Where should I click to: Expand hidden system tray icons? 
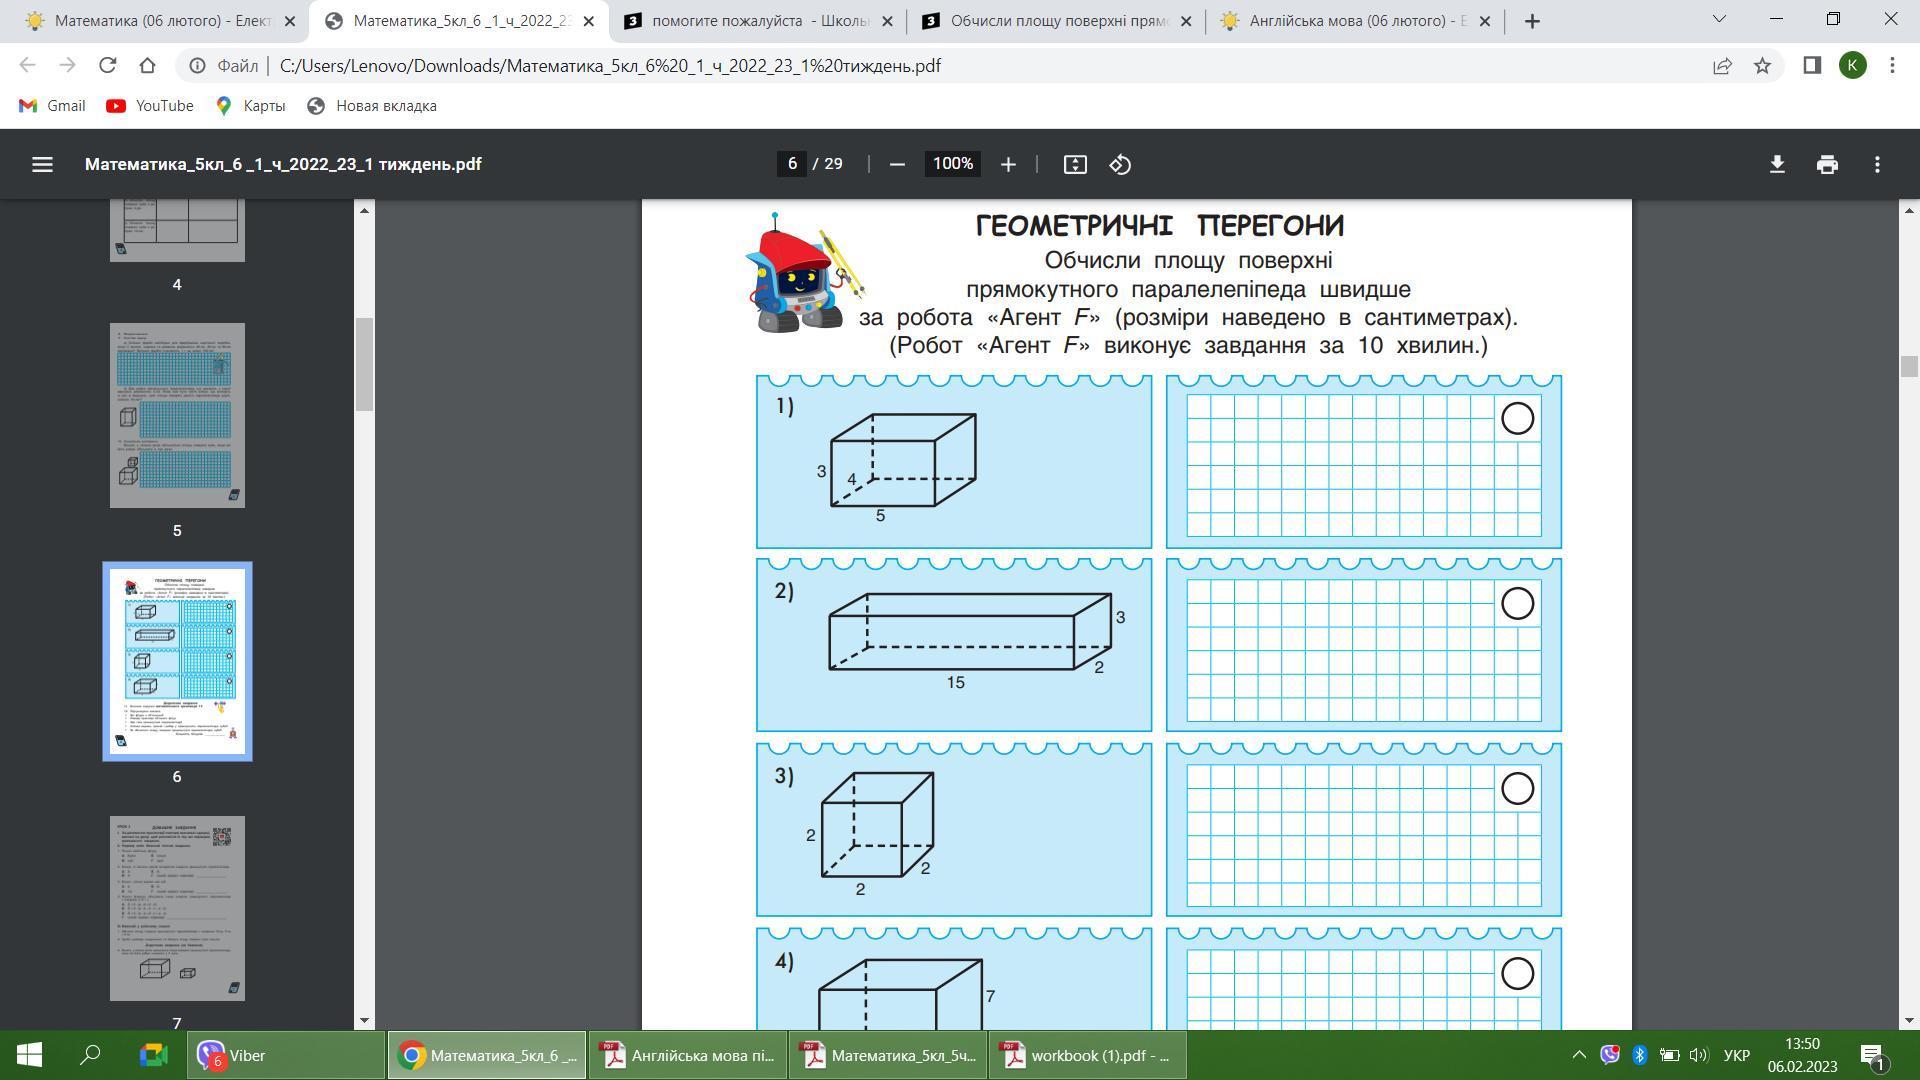(1579, 1055)
